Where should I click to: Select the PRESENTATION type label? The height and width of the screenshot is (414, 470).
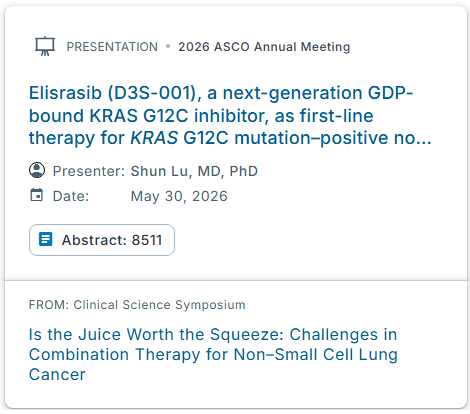[112, 47]
